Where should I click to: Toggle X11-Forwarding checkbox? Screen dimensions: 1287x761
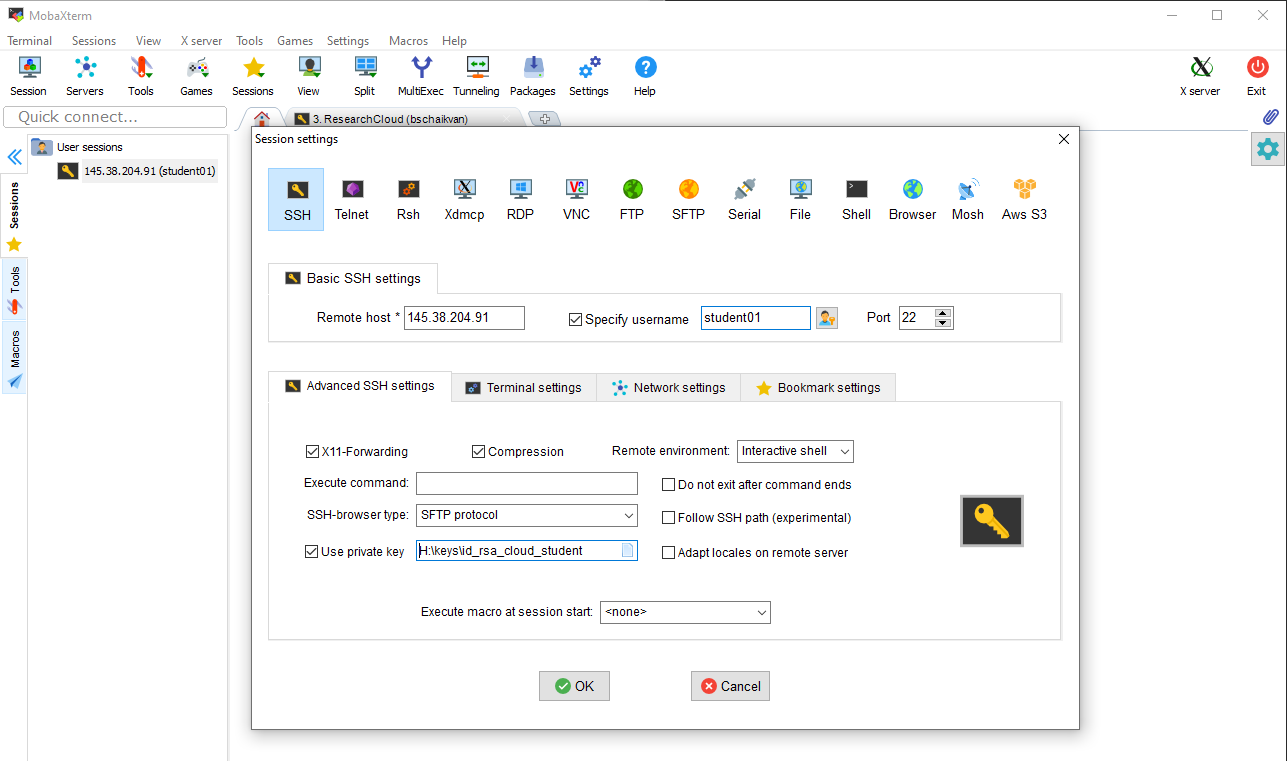312,452
